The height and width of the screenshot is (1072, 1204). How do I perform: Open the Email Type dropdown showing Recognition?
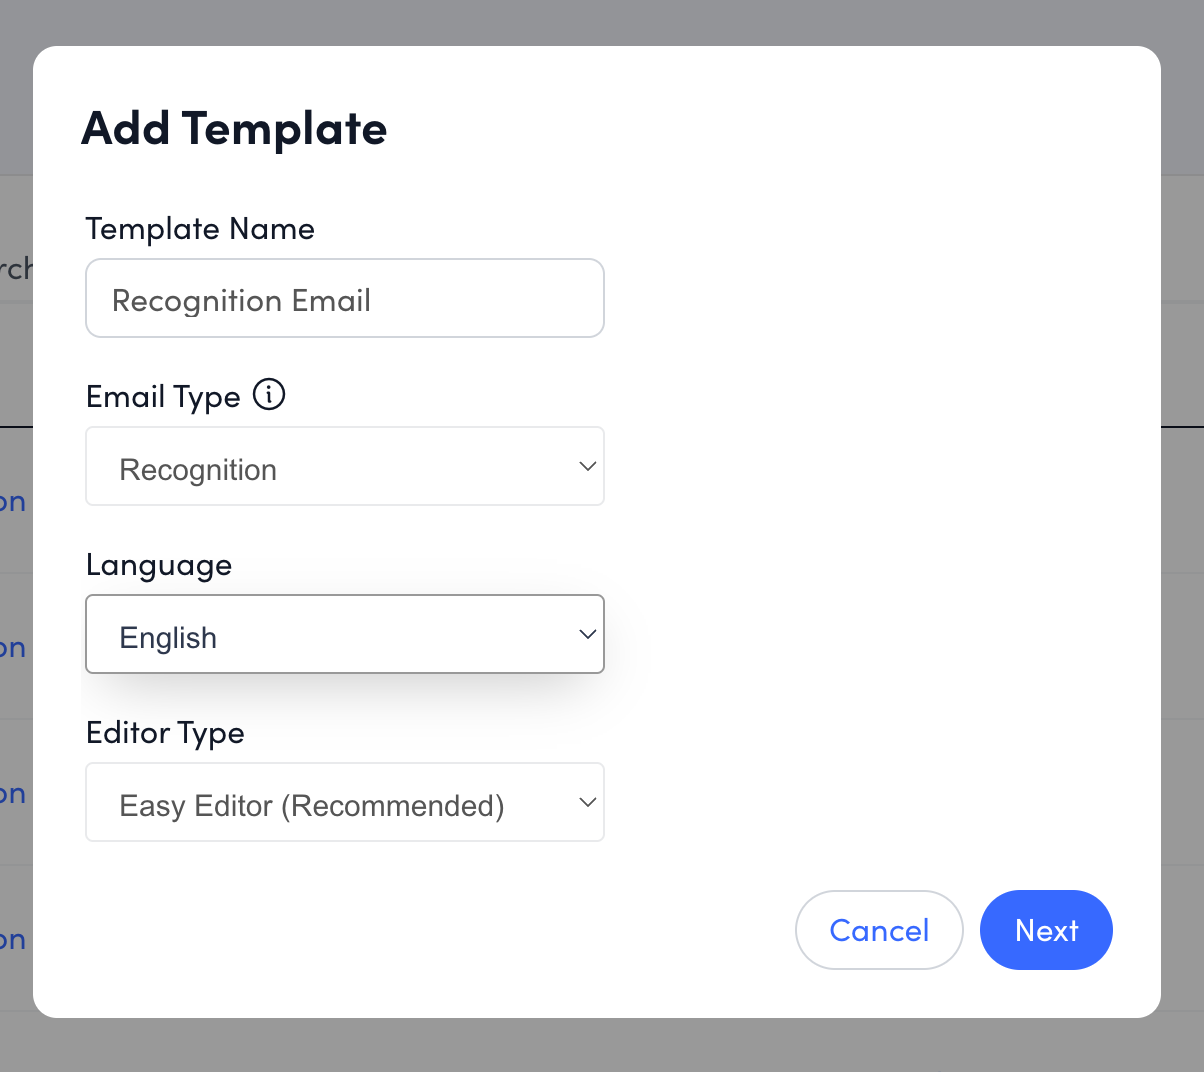(345, 466)
